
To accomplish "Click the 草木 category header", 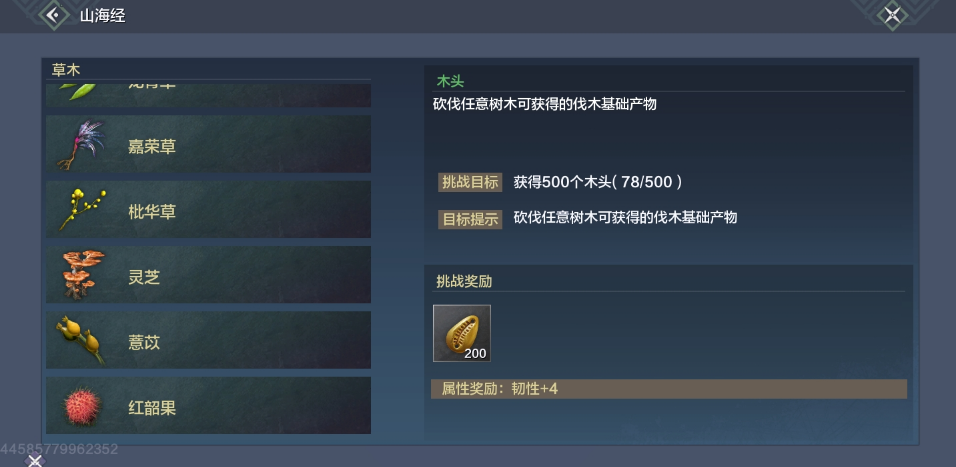I will pos(66,70).
